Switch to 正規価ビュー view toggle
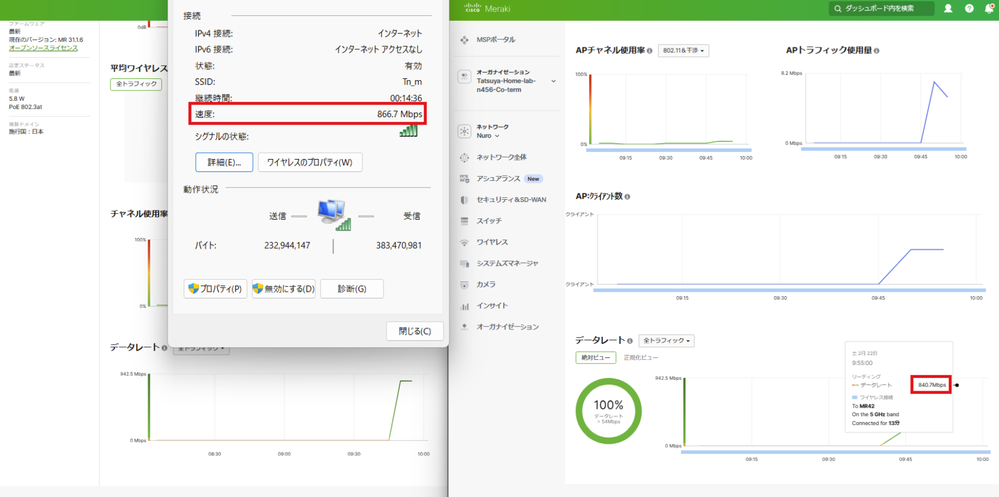The height and width of the screenshot is (497, 999). tap(641, 358)
